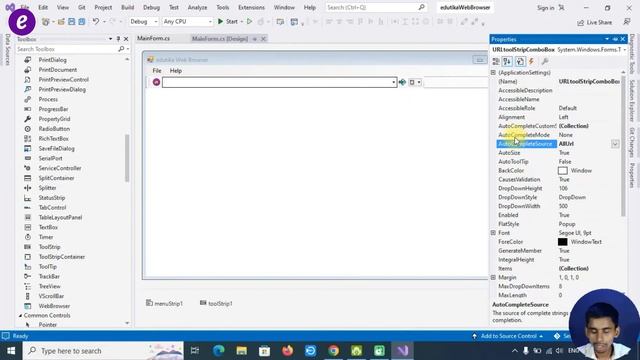Click the File menu on the designed form
The width and height of the screenshot is (640, 360).
click(157, 71)
